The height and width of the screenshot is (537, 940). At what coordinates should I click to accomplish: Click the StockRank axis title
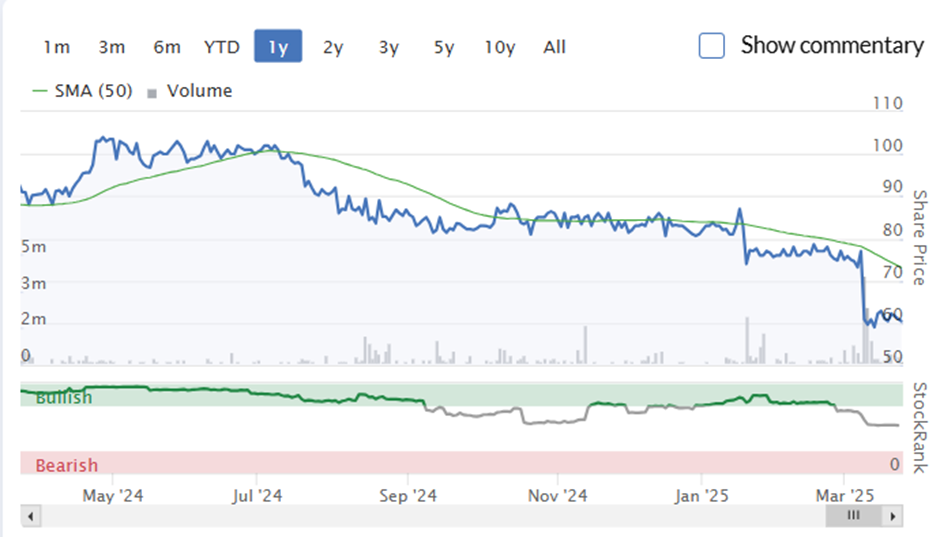click(920, 428)
